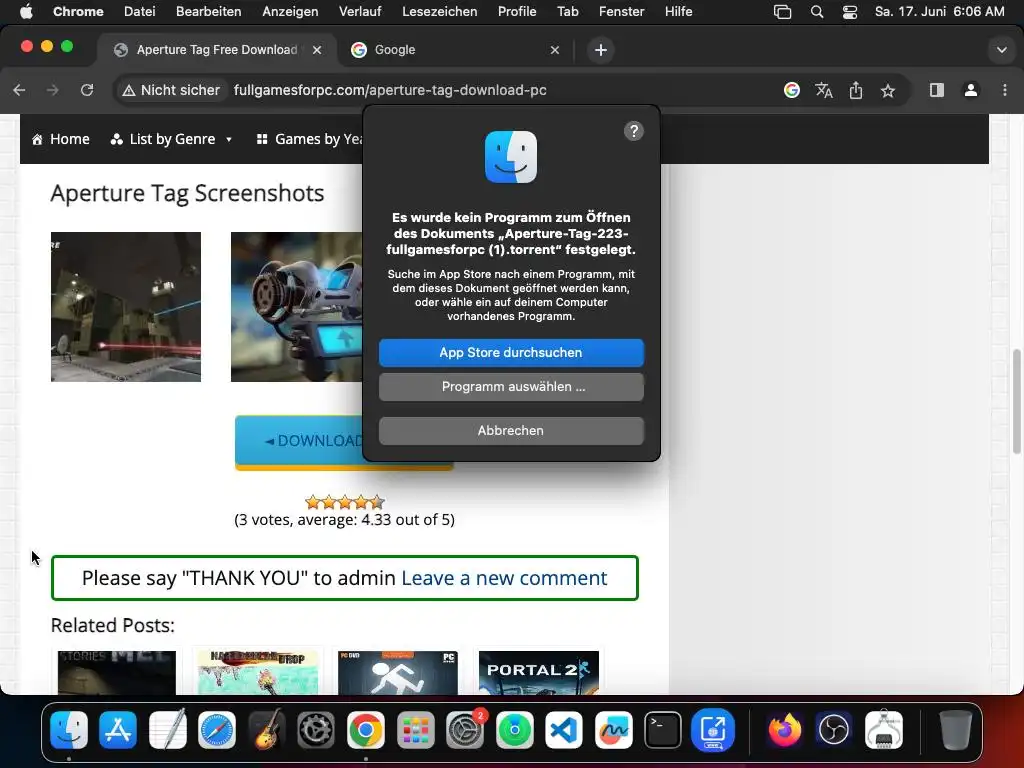The width and height of the screenshot is (1024, 768).
Task: Open the paint gun screenshot thumbnail
Action: (296, 307)
